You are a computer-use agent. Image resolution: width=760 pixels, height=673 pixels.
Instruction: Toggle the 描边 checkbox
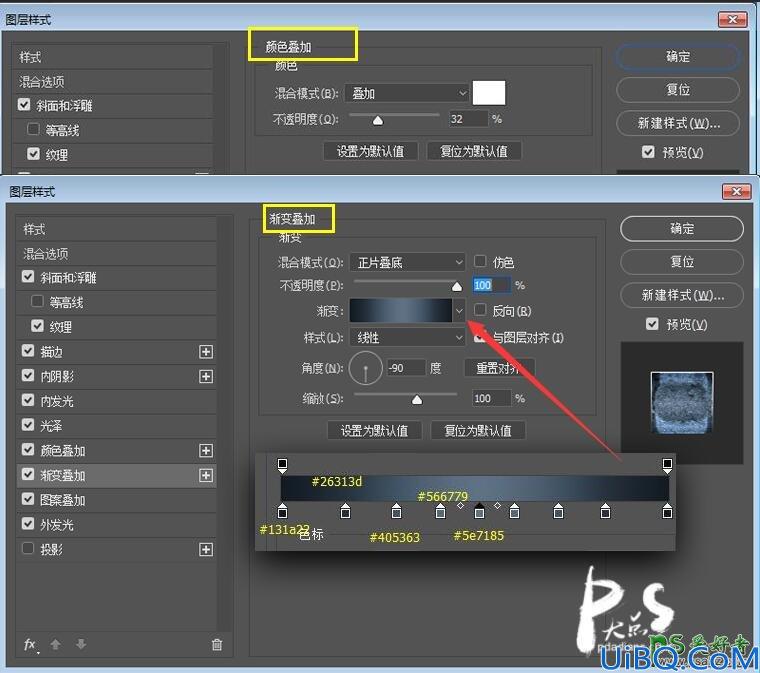pyautogui.click(x=28, y=350)
